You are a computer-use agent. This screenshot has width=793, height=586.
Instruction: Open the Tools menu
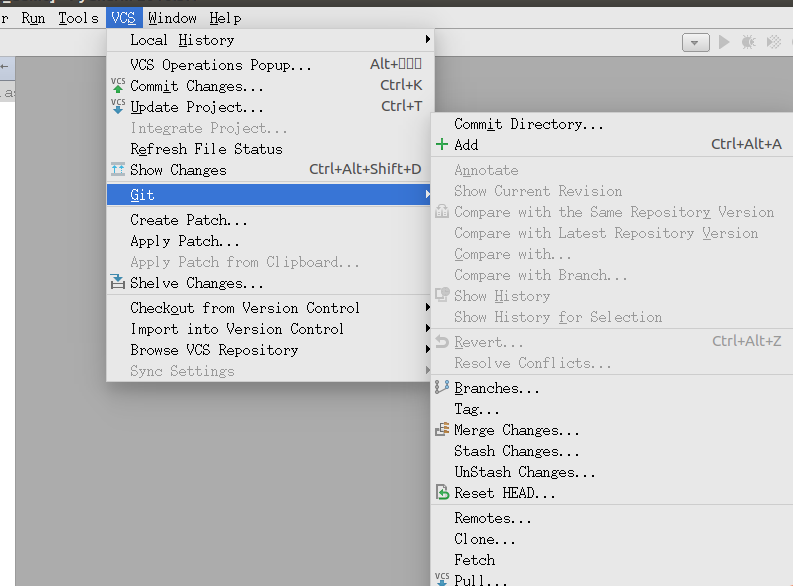(x=78, y=18)
